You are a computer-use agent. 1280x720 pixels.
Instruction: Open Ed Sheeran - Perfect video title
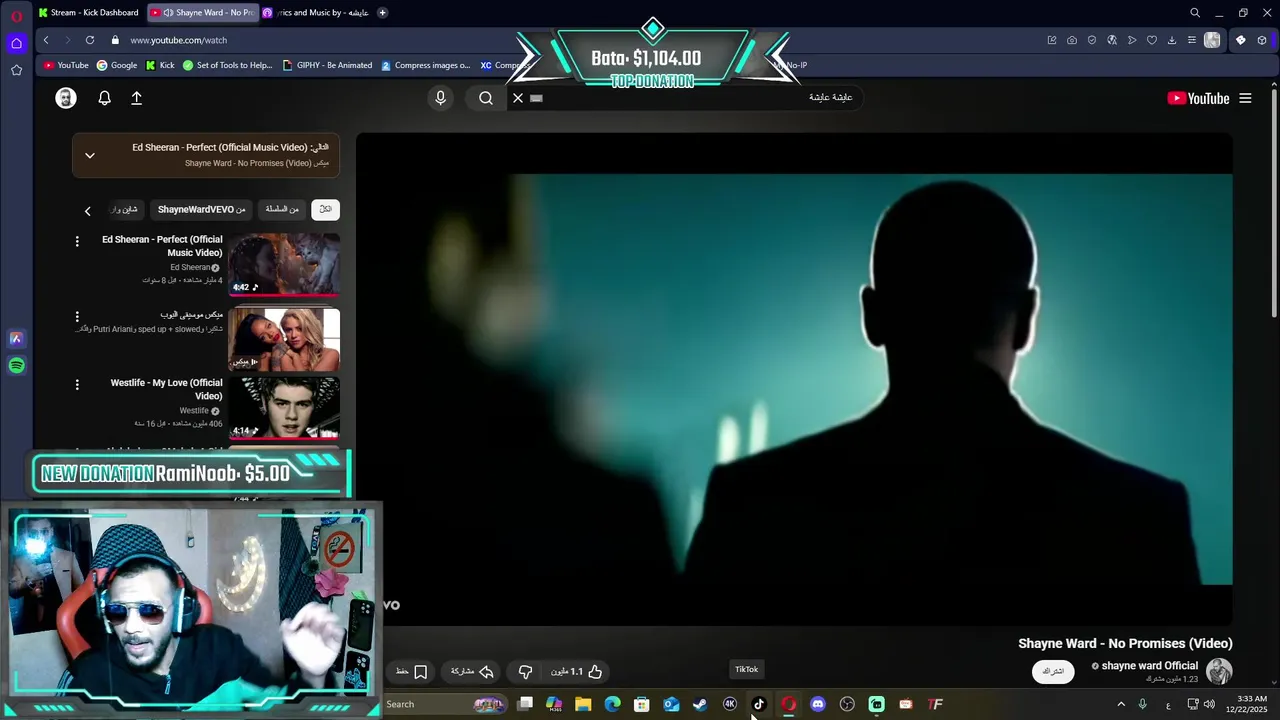click(162, 246)
